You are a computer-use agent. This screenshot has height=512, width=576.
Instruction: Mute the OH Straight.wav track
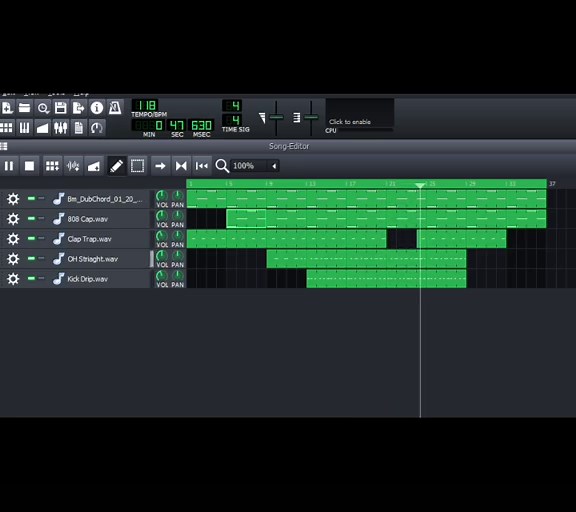point(31,259)
